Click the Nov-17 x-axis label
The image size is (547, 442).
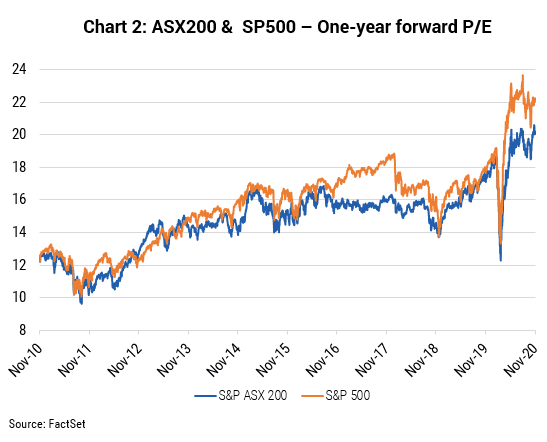(x=372, y=359)
